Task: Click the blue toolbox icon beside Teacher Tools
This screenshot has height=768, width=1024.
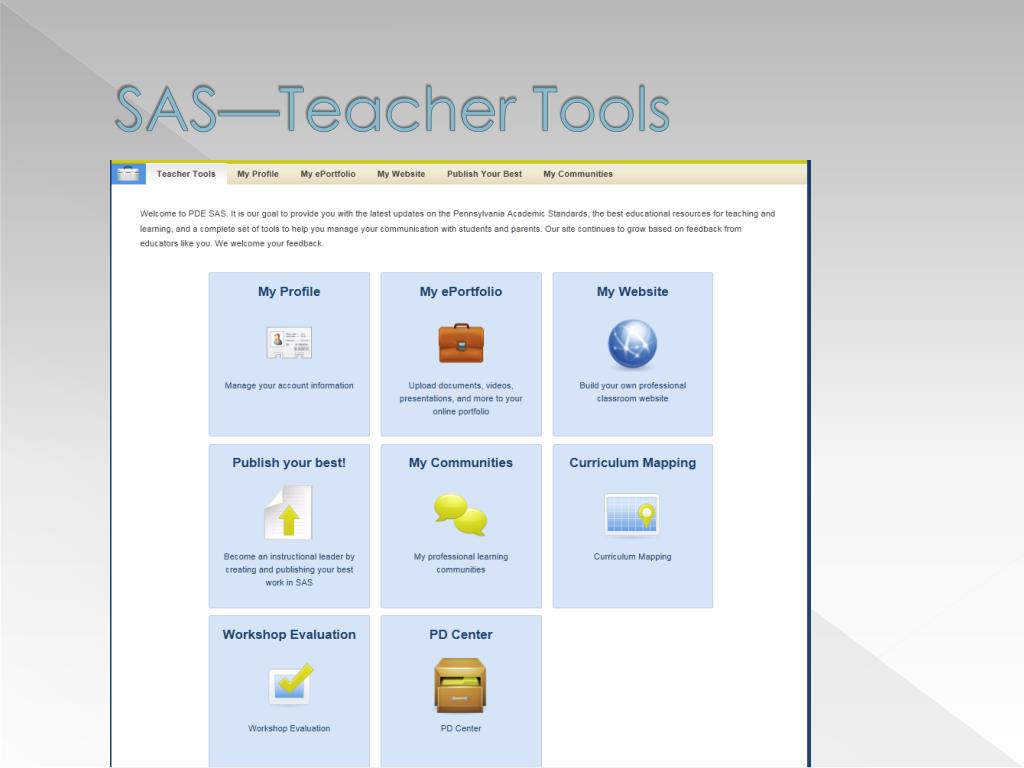Action: [129, 174]
